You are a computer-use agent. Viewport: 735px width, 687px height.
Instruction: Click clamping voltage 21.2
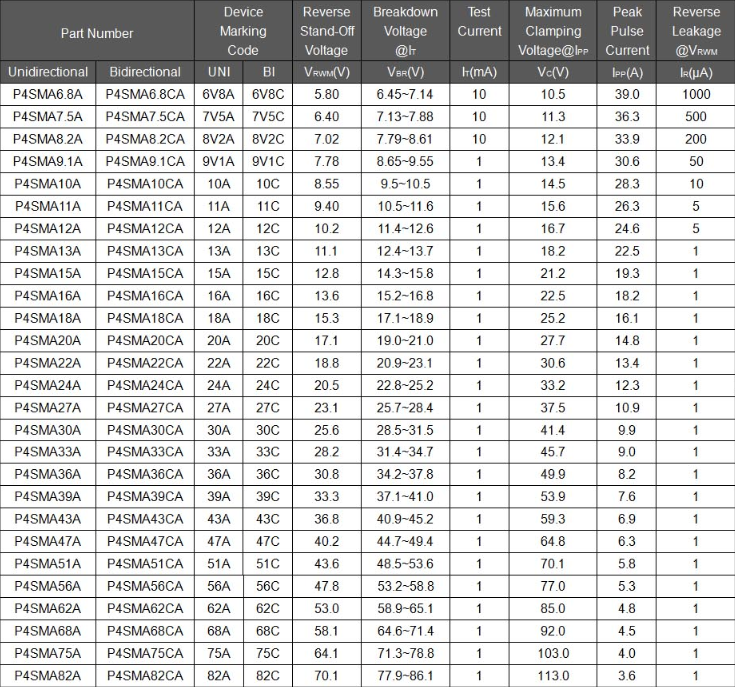553,273
